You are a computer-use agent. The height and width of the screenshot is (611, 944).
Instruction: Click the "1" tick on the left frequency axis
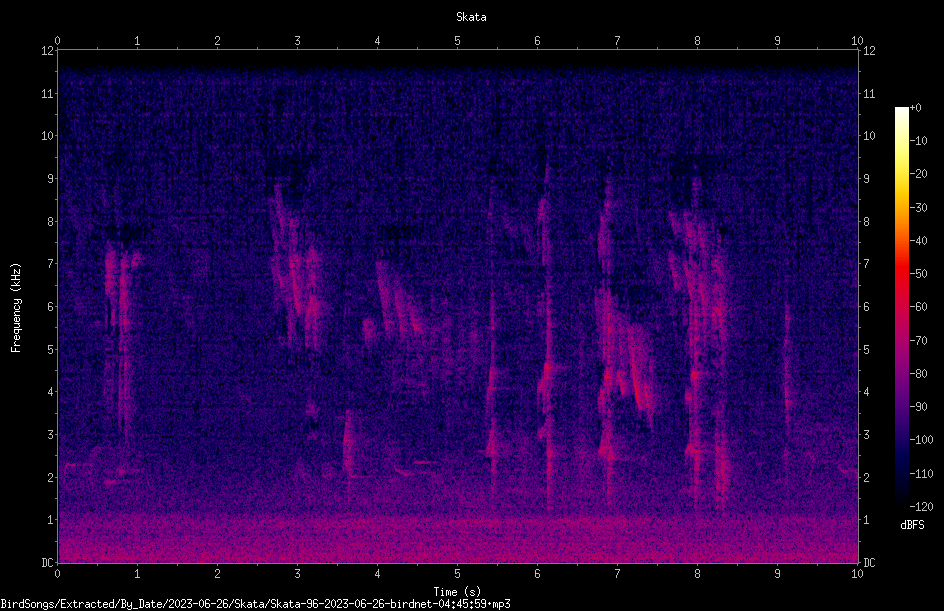point(50,520)
